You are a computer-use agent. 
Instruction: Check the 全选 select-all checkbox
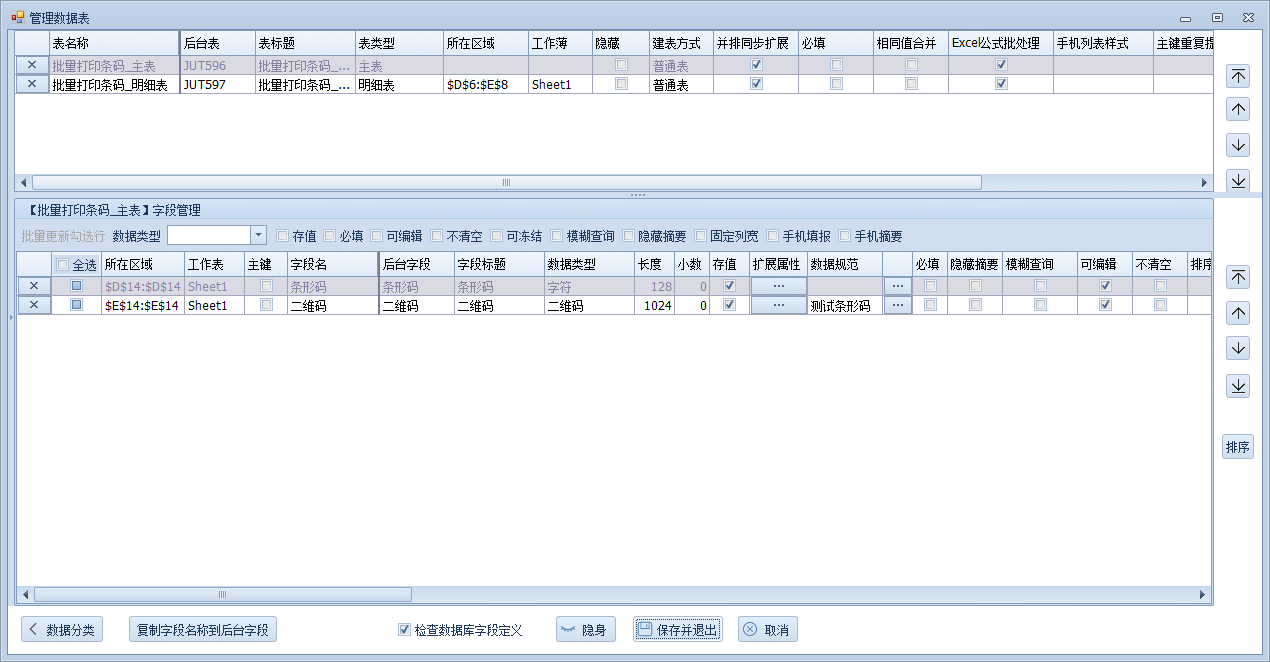(63, 265)
